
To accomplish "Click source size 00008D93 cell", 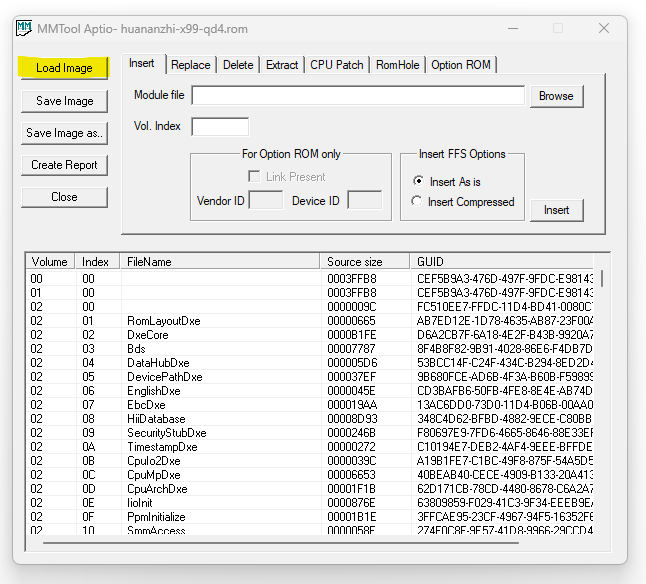I will tap(352, 419).
